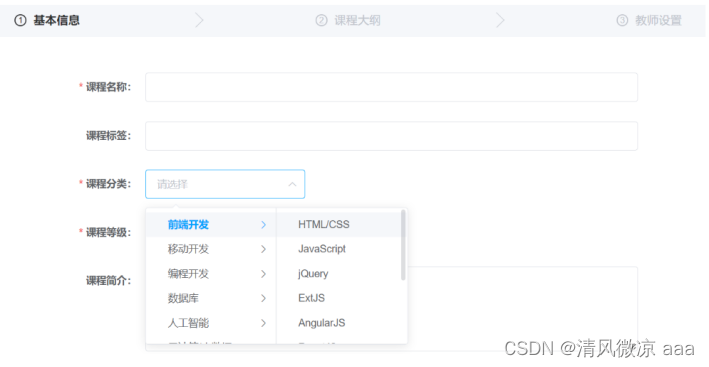Collapse 课程分类 dropdown via arrow icon

(x=292, y=184)
